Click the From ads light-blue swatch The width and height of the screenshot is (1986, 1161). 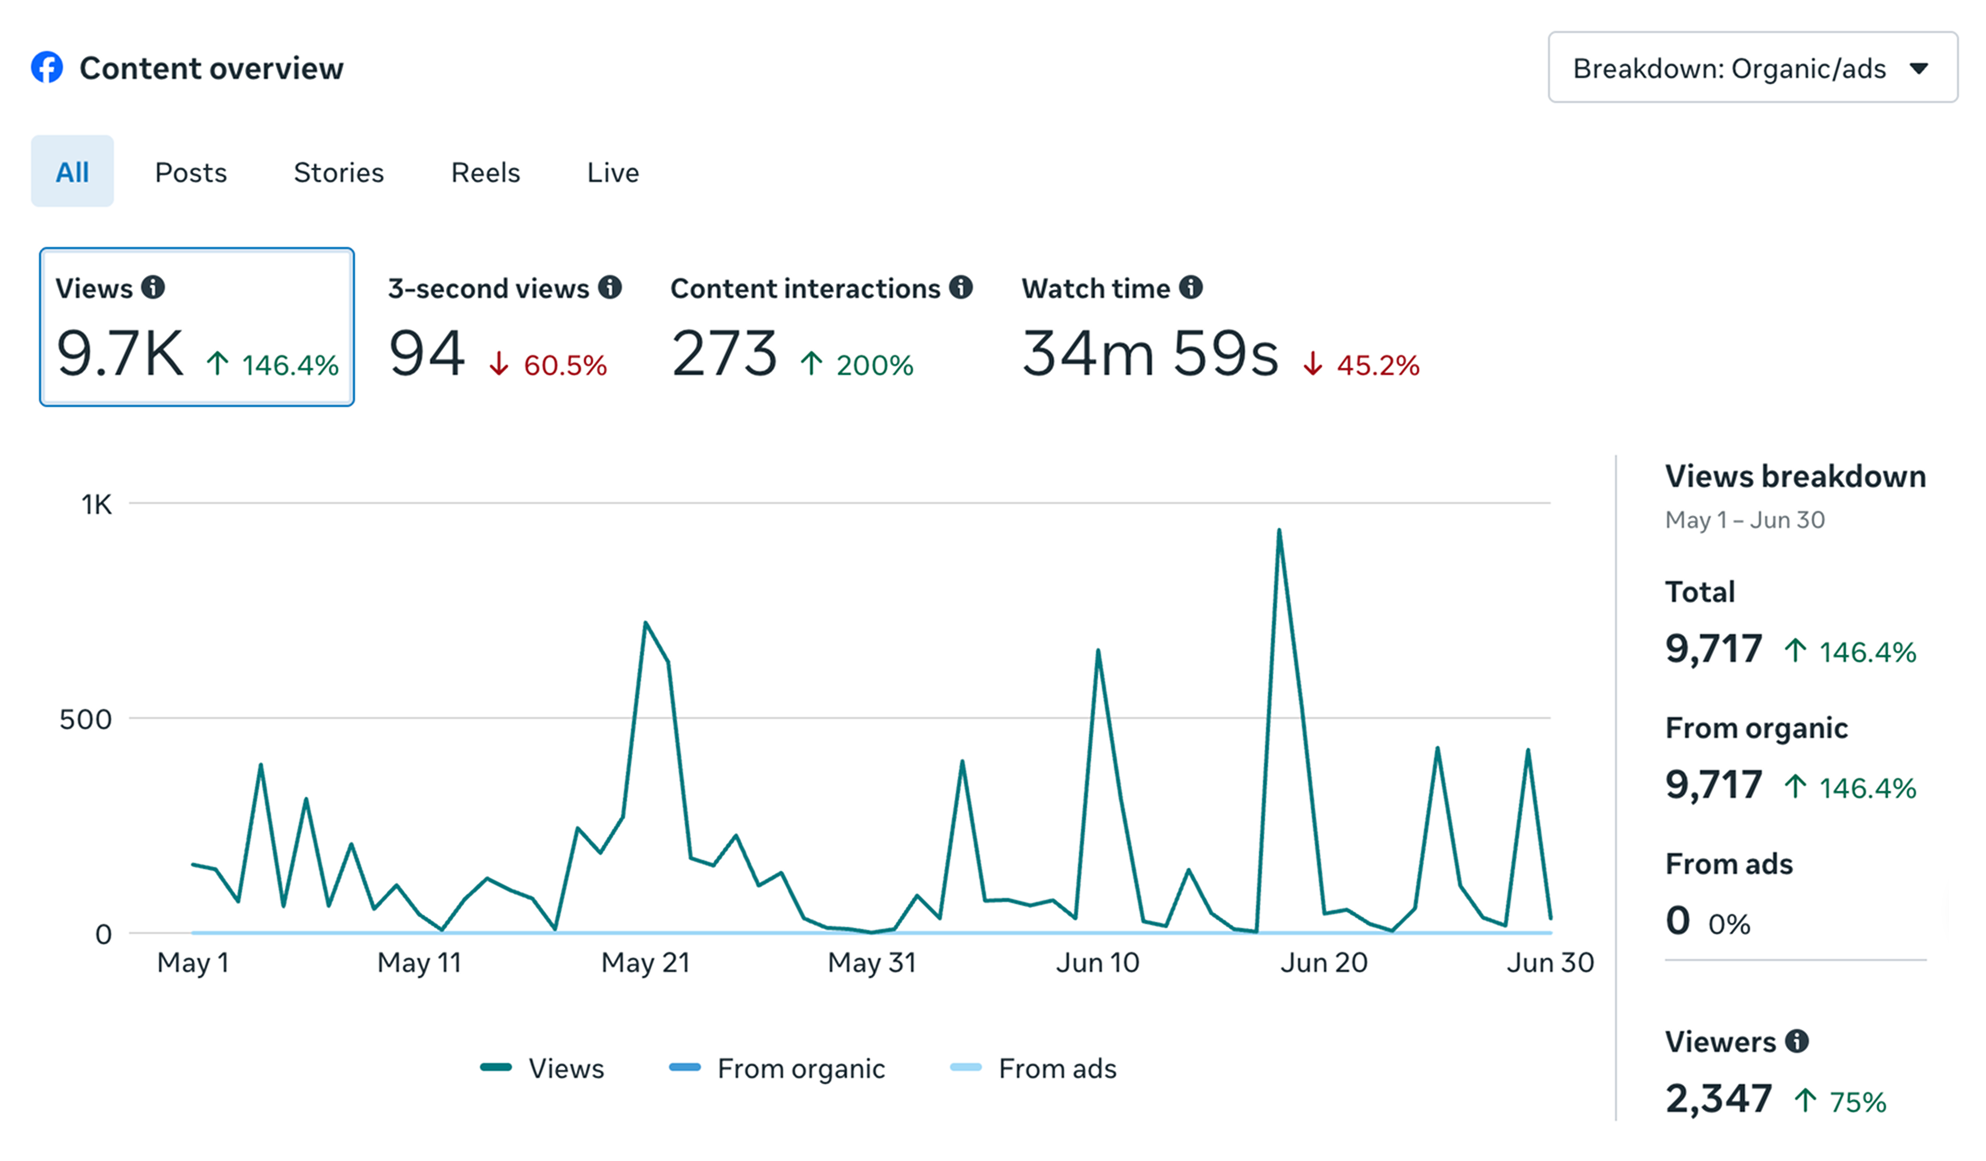coord(966,1067)
